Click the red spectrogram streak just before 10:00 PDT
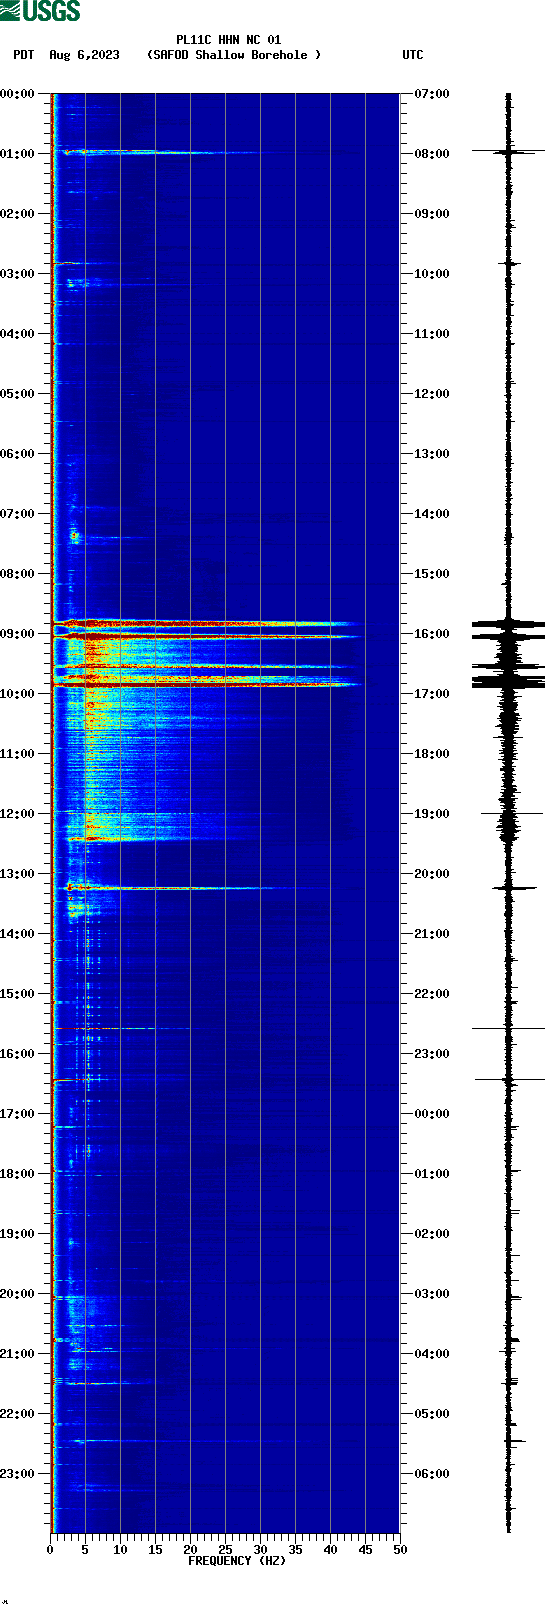This screenshot has height=1613, width=552. pos(205,684)
